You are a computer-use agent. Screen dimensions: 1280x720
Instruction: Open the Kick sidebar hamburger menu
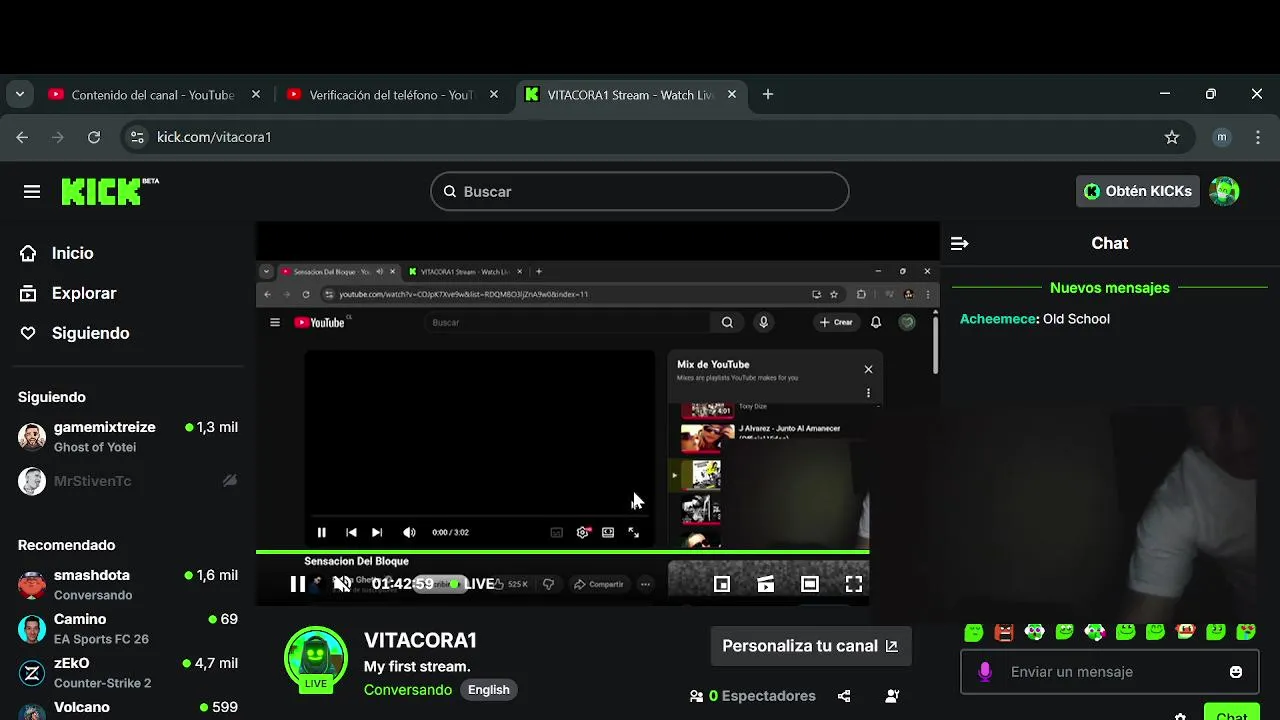pyautogui.click(x=32, y=191)
